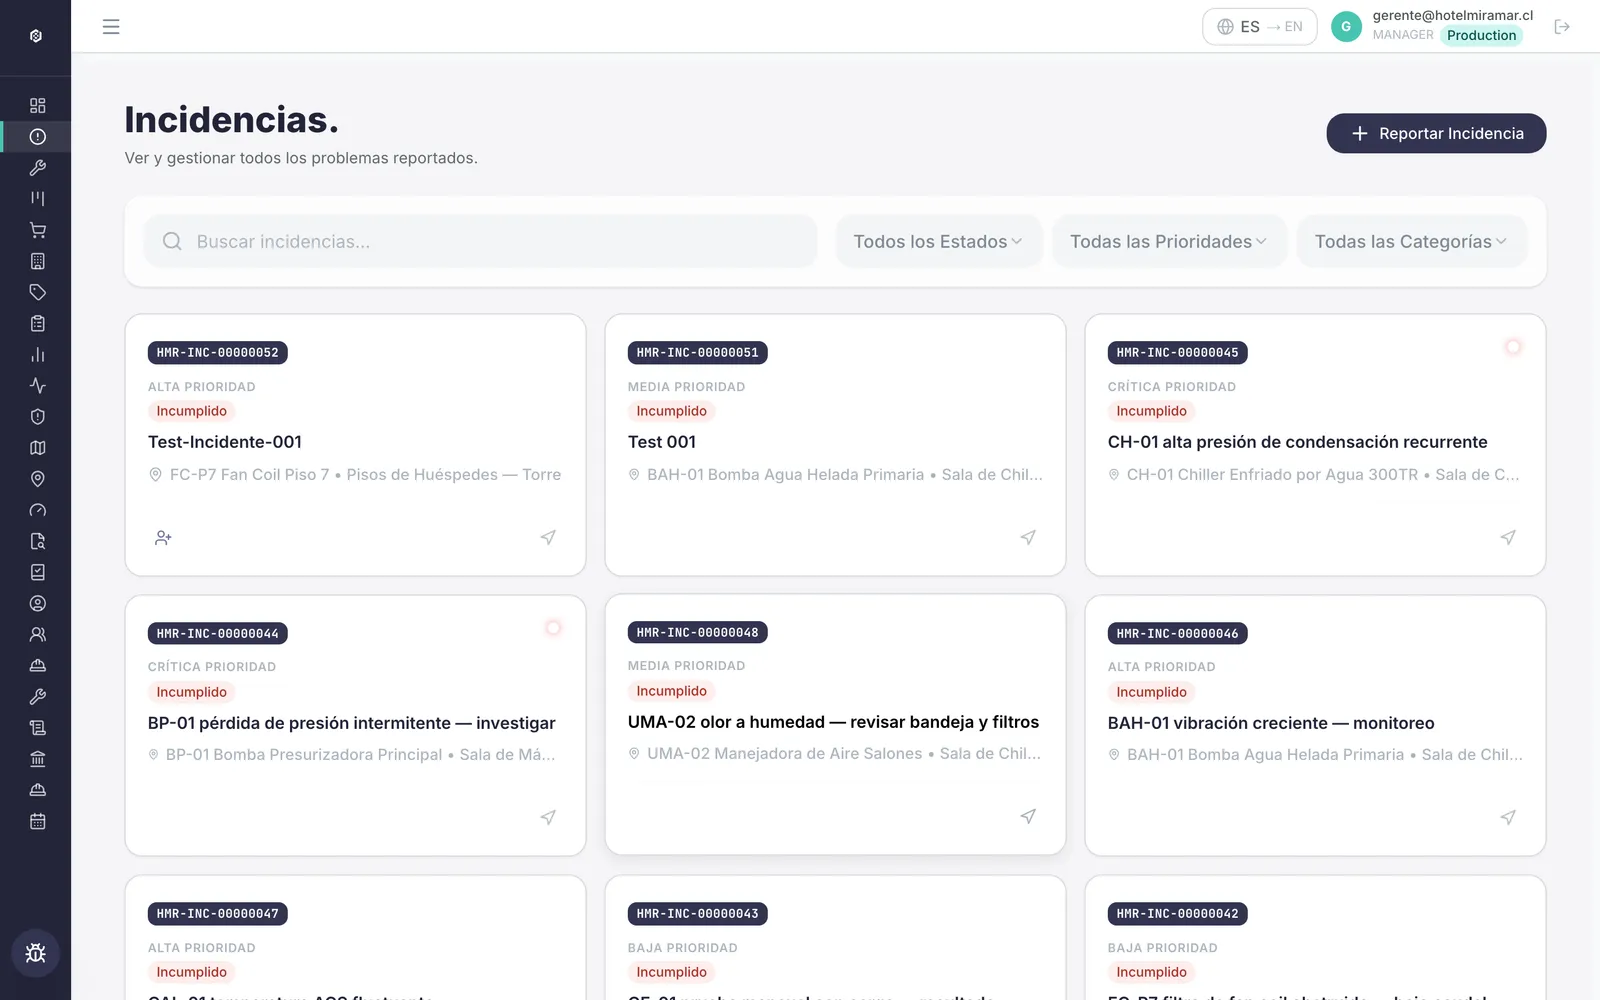Open the building icon in the sidebar
Screen dimensions: 1600x1000
click(37, 261)
